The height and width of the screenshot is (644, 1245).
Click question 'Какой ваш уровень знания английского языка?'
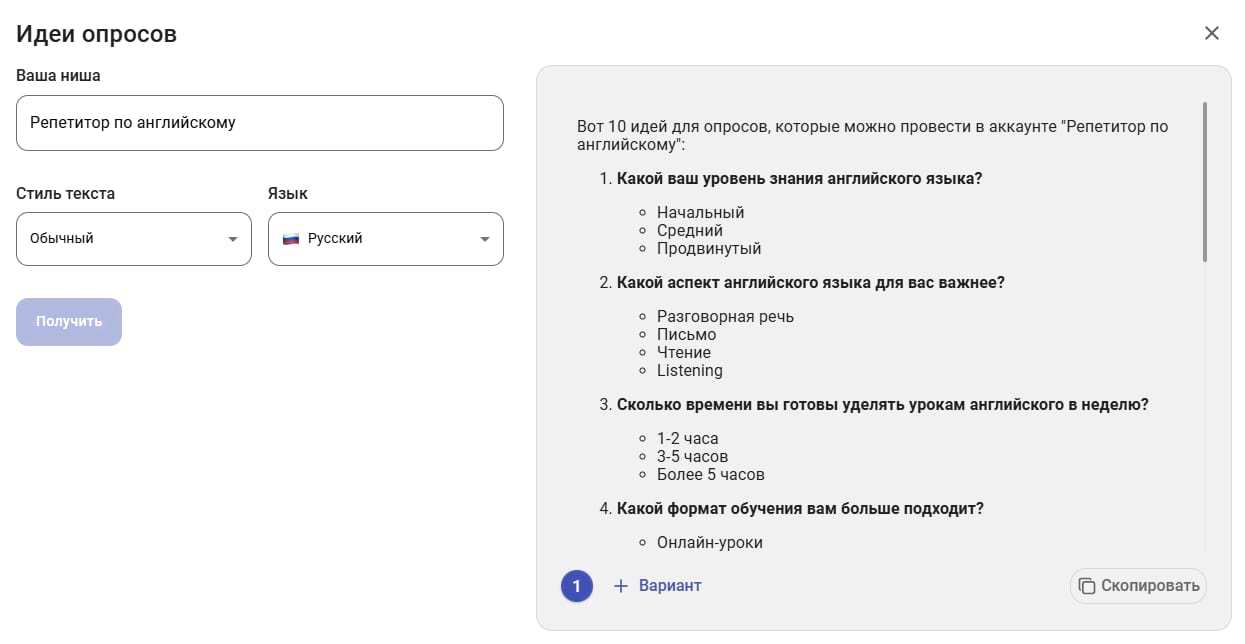799,179
